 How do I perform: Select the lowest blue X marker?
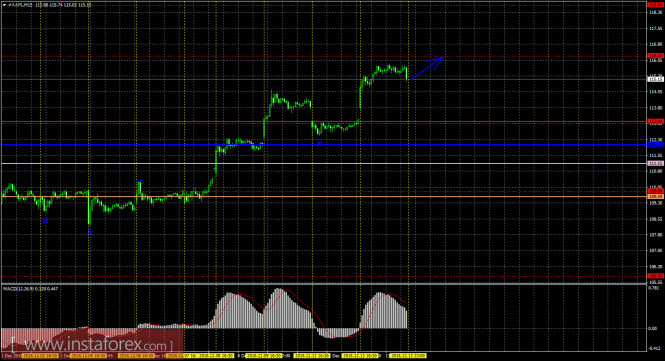pyautogui.click(x=90, y=233)
